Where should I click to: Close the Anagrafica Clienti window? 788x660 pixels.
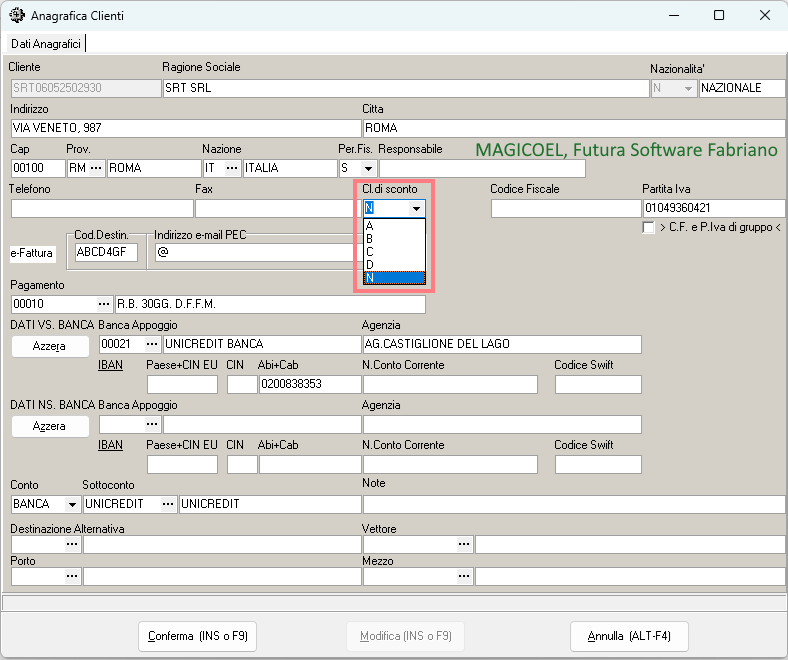(x=765, y=15)
